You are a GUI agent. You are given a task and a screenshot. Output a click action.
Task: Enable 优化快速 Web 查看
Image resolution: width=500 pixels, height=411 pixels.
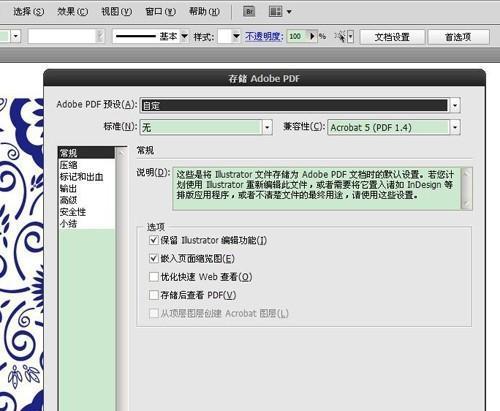coord(154,277)
